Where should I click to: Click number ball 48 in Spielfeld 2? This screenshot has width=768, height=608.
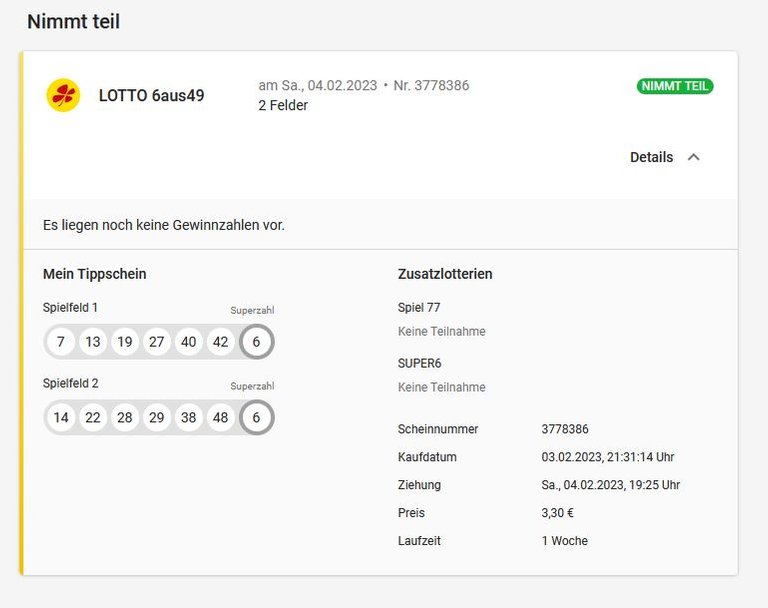[x=220, y=417]
